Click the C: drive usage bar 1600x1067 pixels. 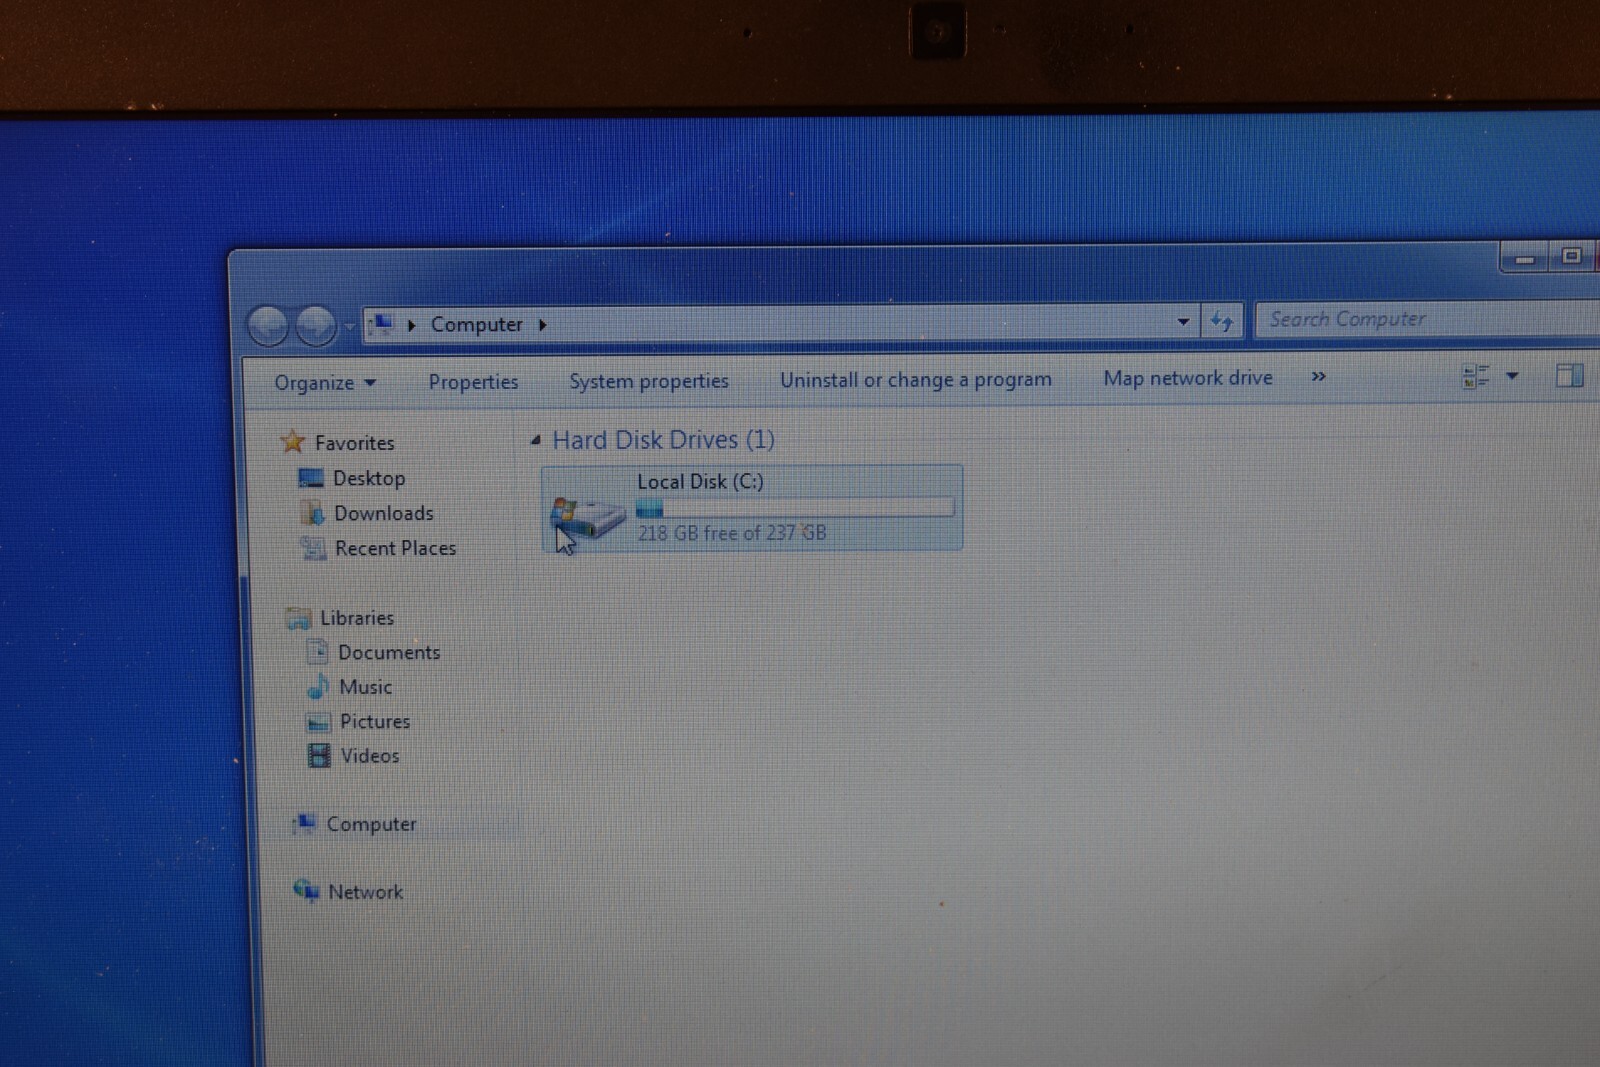pyautogui.click(x=795, y=508)
